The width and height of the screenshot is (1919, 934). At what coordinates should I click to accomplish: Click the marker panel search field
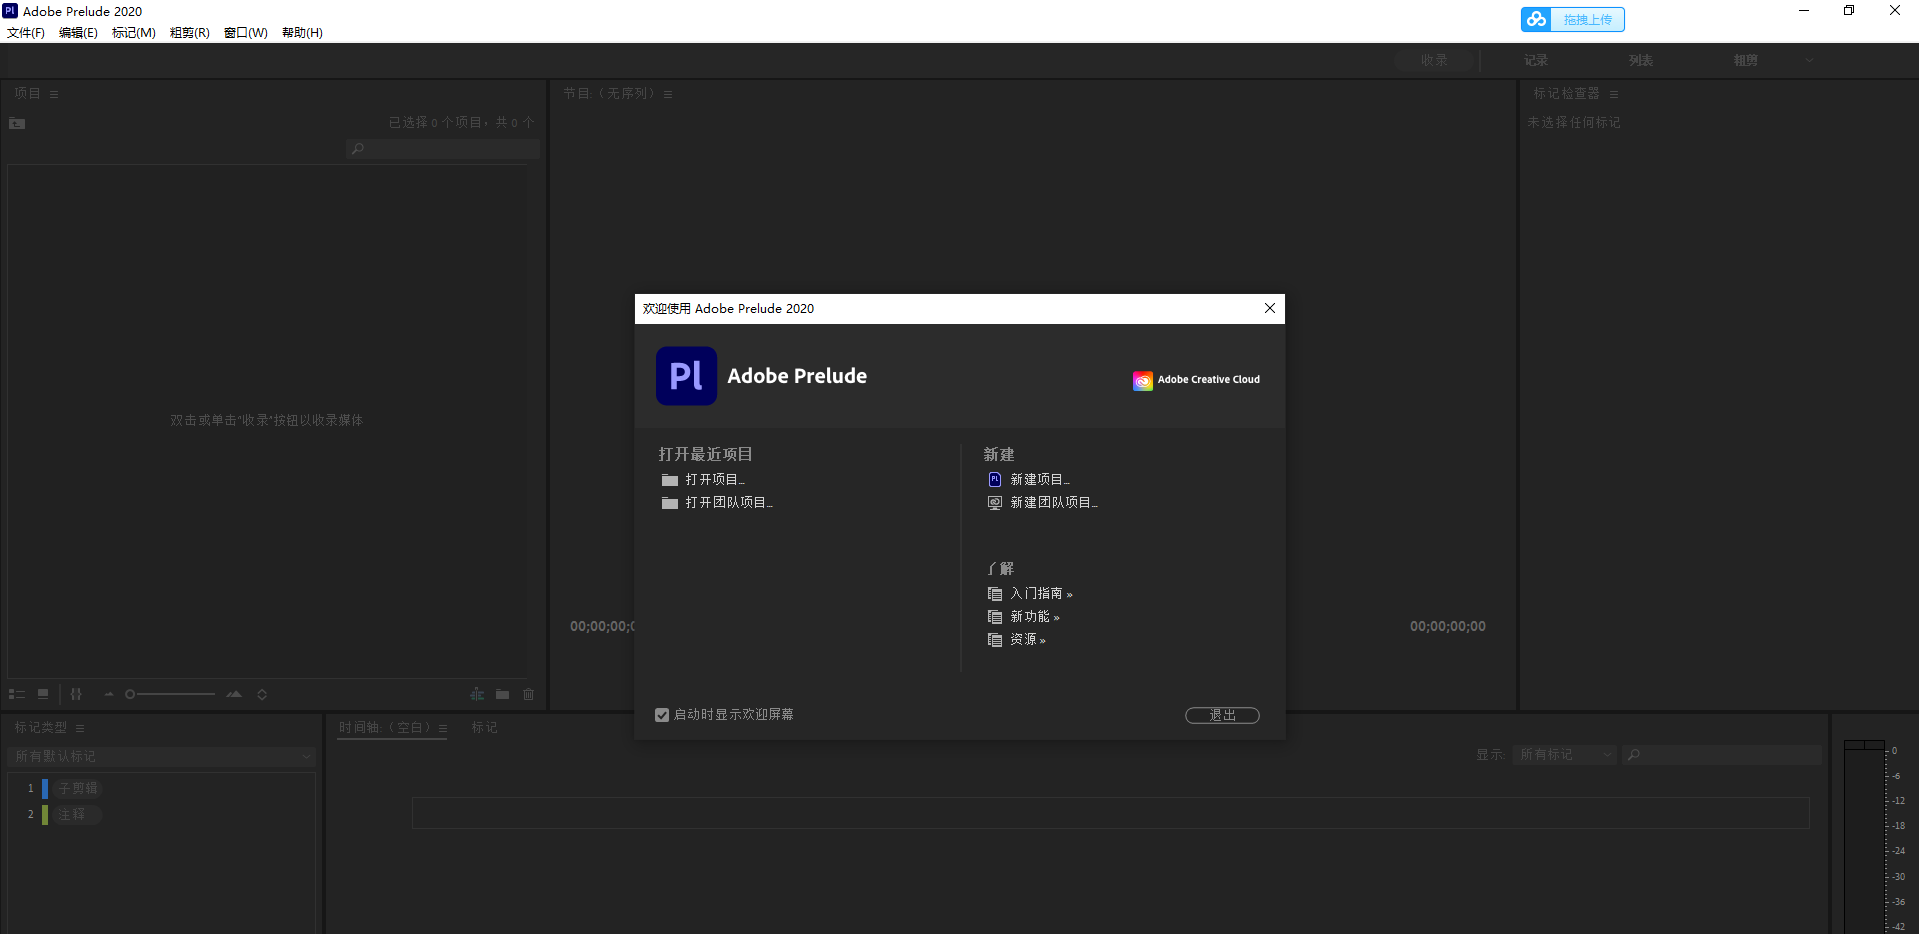click(x=1721, y=755)
